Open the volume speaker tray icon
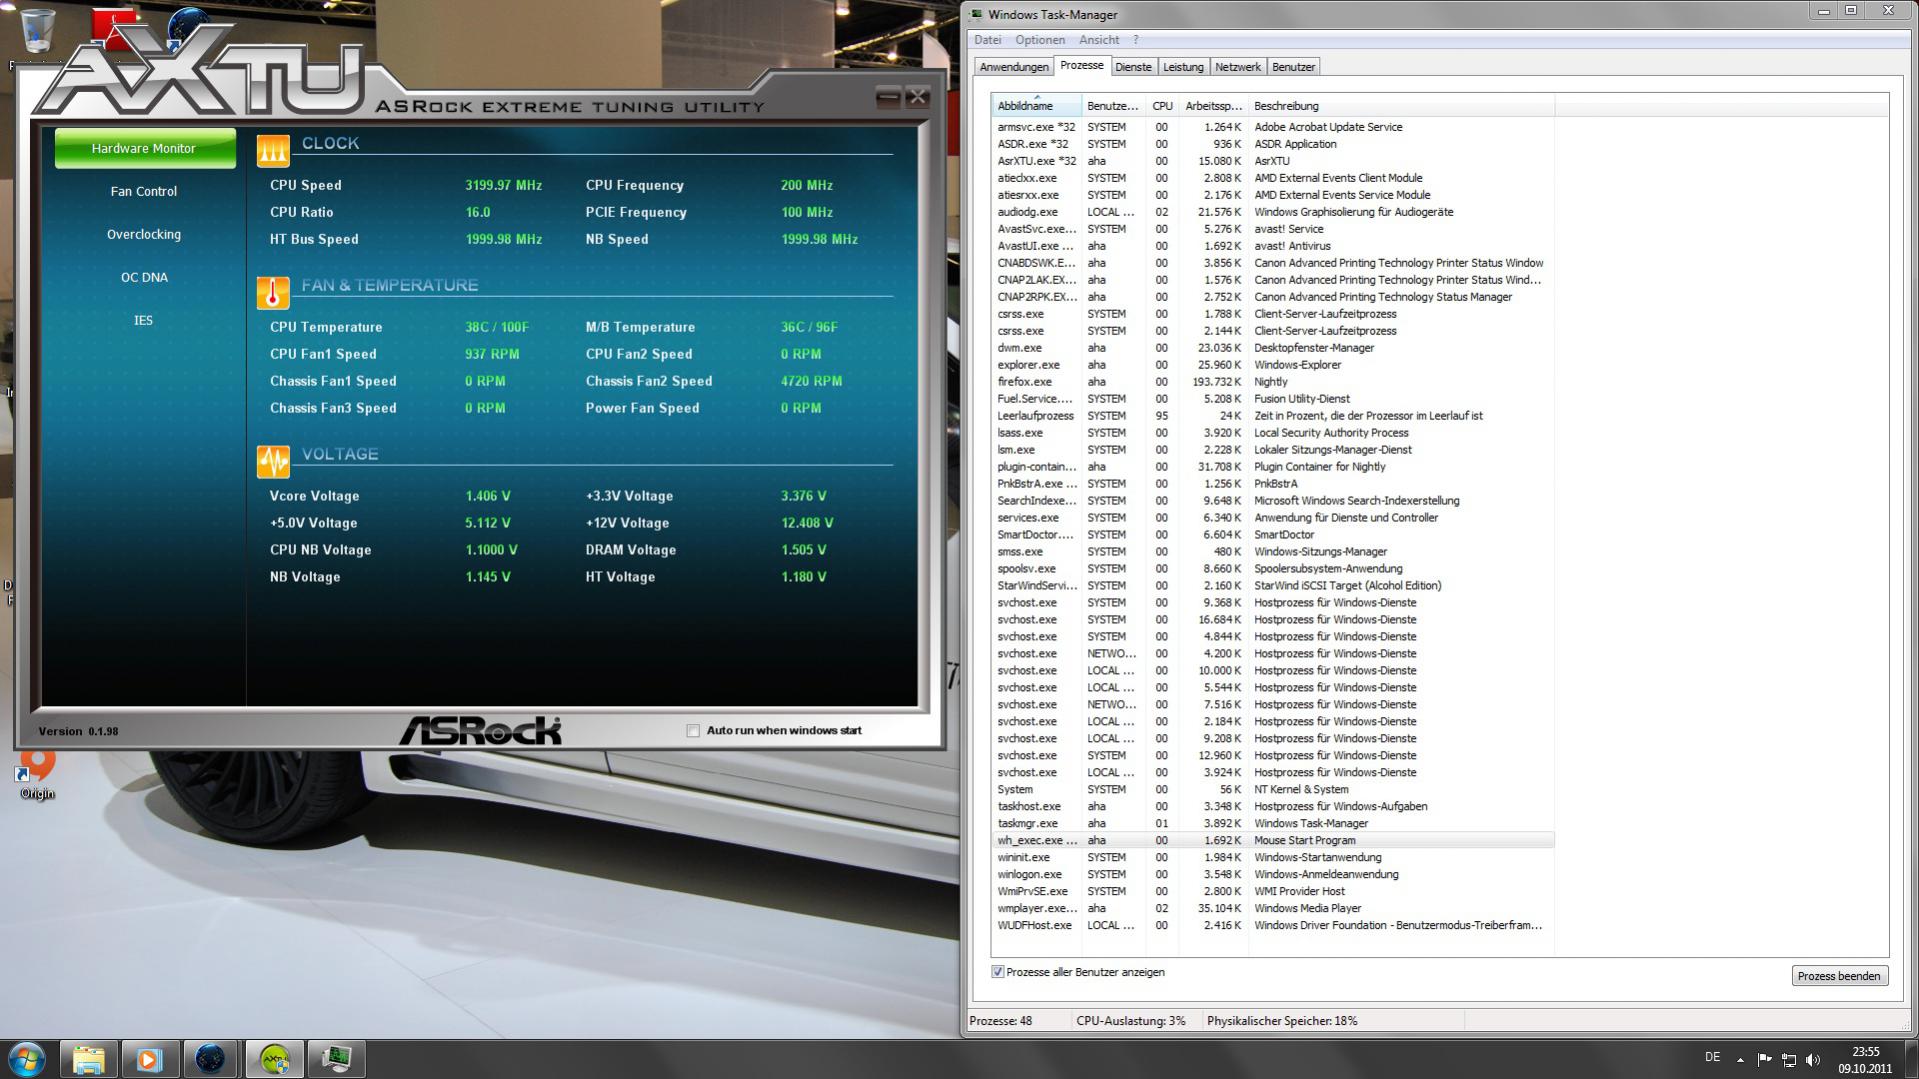 1814,1059
